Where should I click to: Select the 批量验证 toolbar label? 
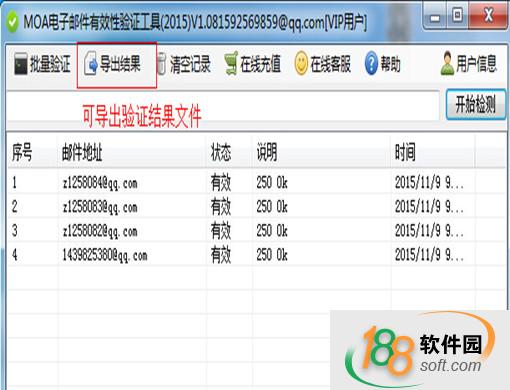tap(50, 64)
